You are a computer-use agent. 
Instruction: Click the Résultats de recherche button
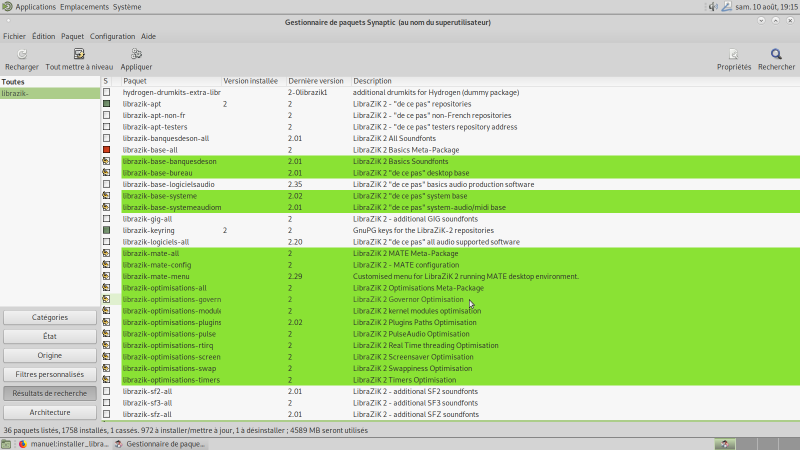point(49,393)
